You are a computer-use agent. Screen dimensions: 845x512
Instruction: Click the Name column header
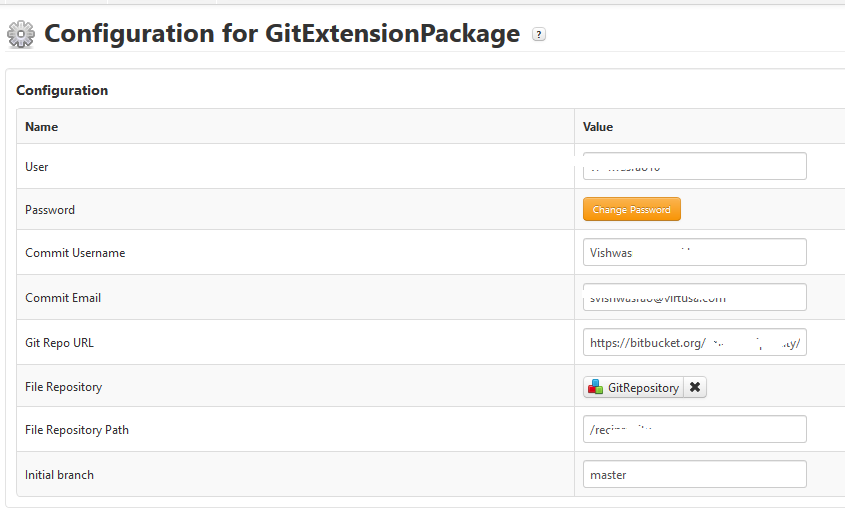click(42, 127)
